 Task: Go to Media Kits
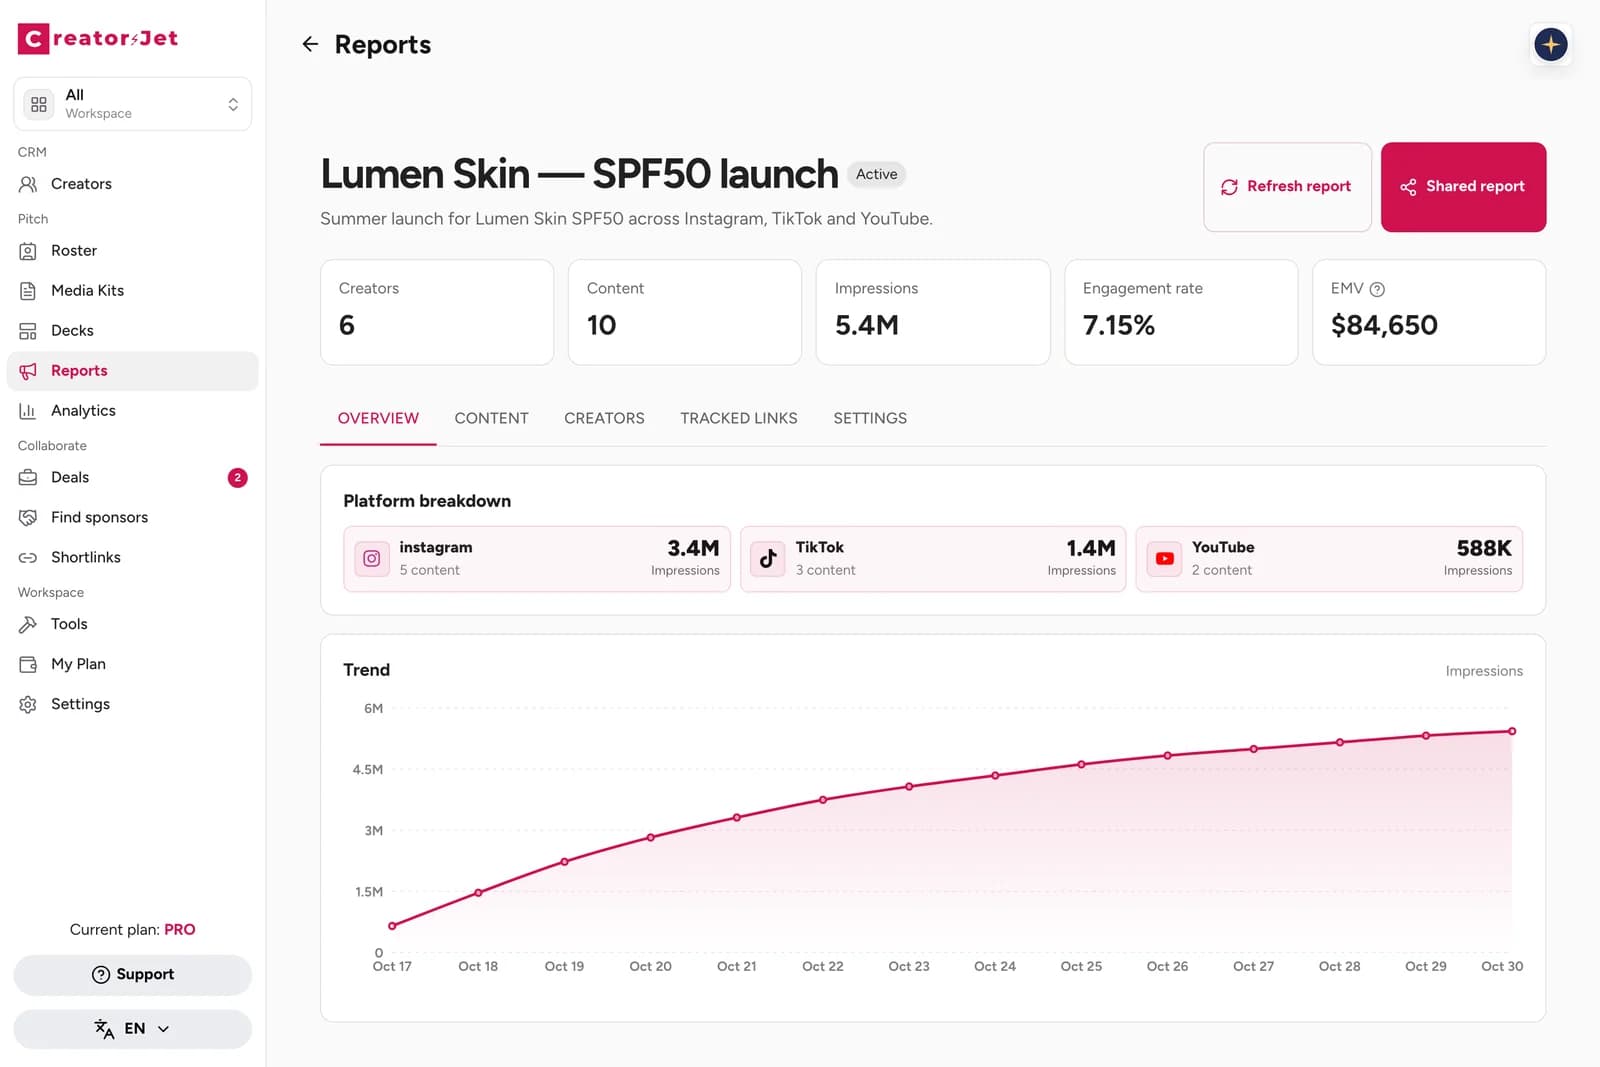click(132, 291)
